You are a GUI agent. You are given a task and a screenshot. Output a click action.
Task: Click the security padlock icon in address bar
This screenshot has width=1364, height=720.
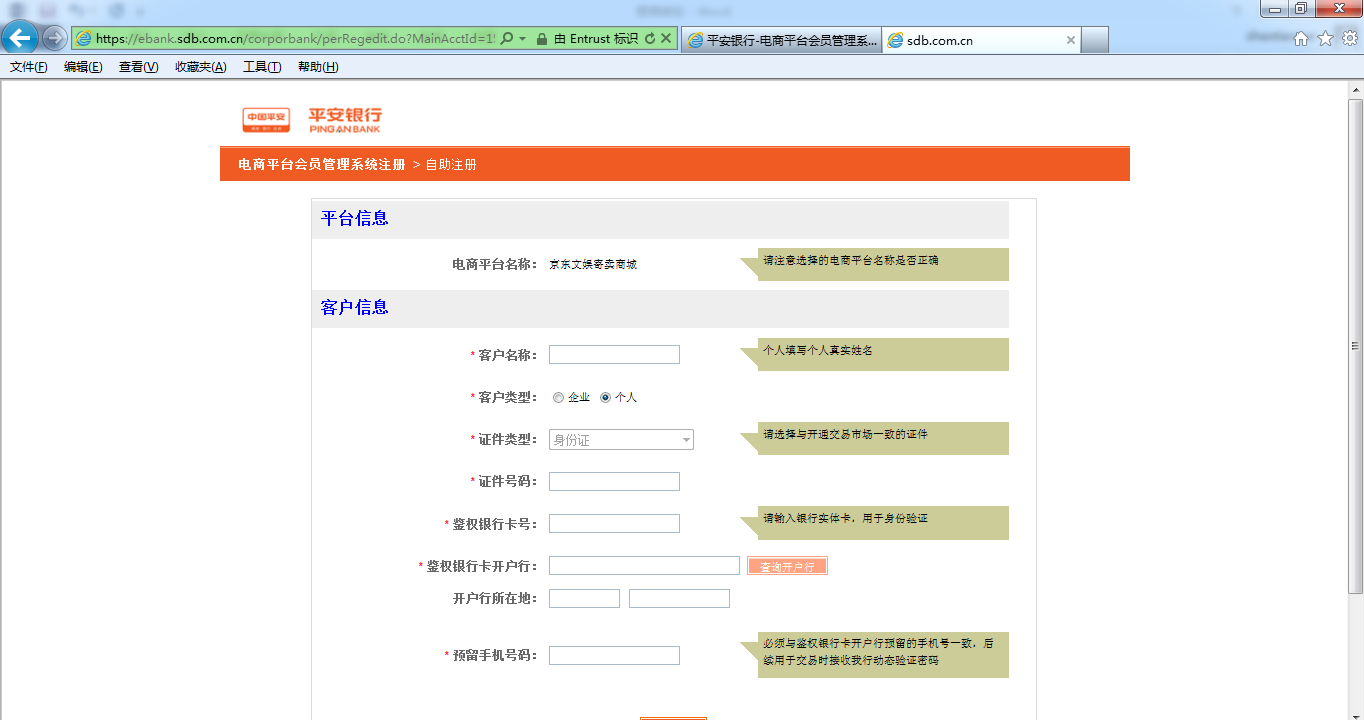[x=541, y=39]
